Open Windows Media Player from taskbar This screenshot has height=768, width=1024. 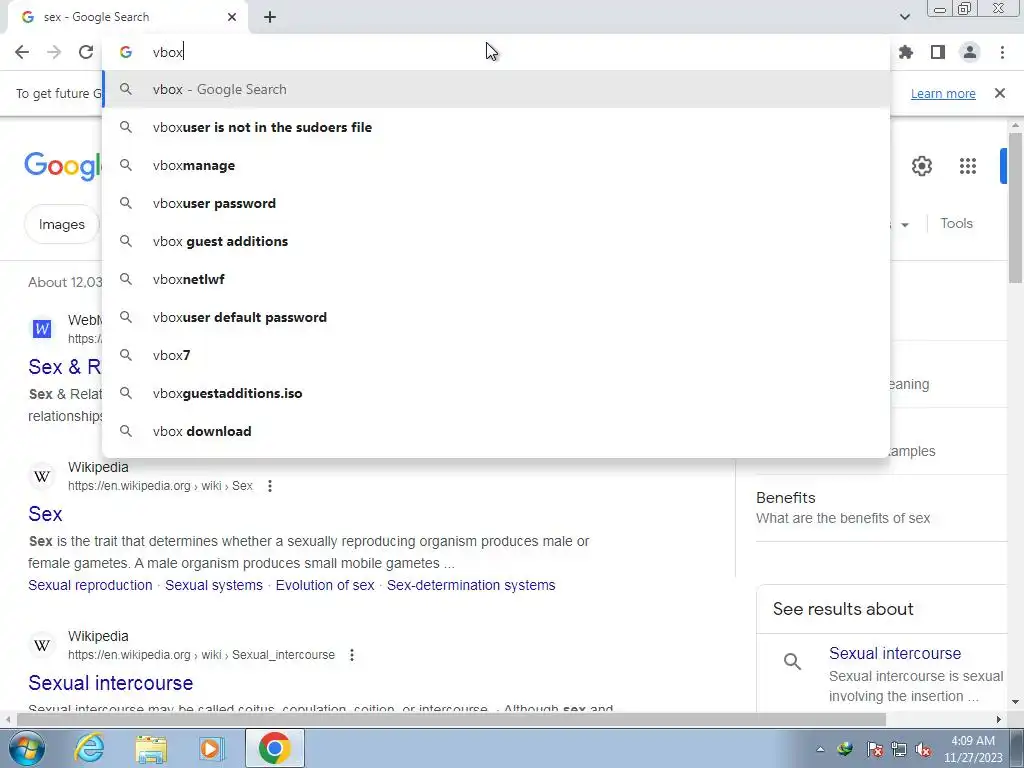212,748
